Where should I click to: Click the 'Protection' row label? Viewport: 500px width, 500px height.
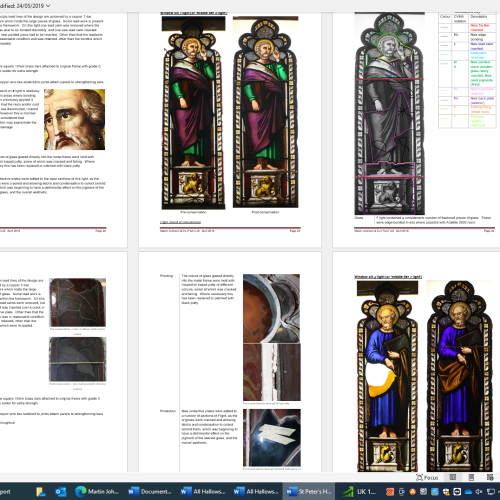[168, 411]
